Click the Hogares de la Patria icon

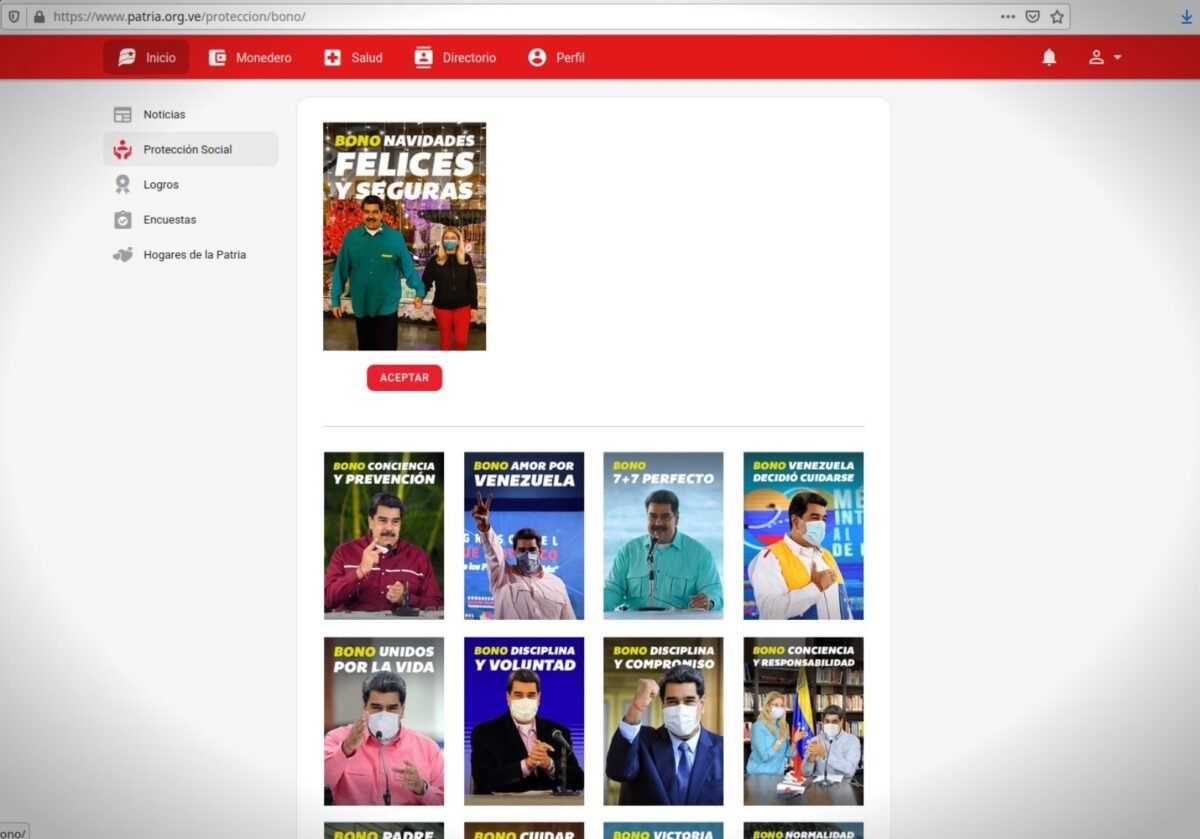[122, 255]
